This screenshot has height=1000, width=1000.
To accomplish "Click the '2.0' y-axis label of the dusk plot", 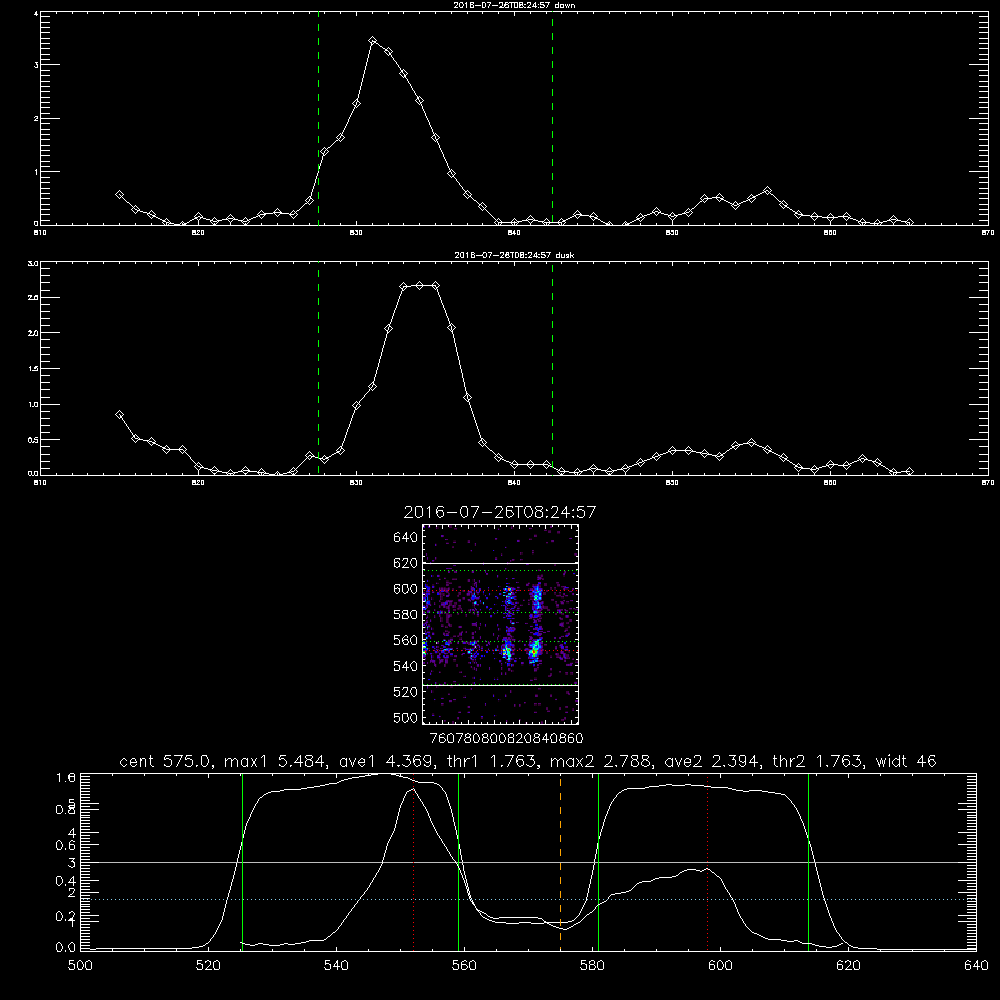I will 34,333.
